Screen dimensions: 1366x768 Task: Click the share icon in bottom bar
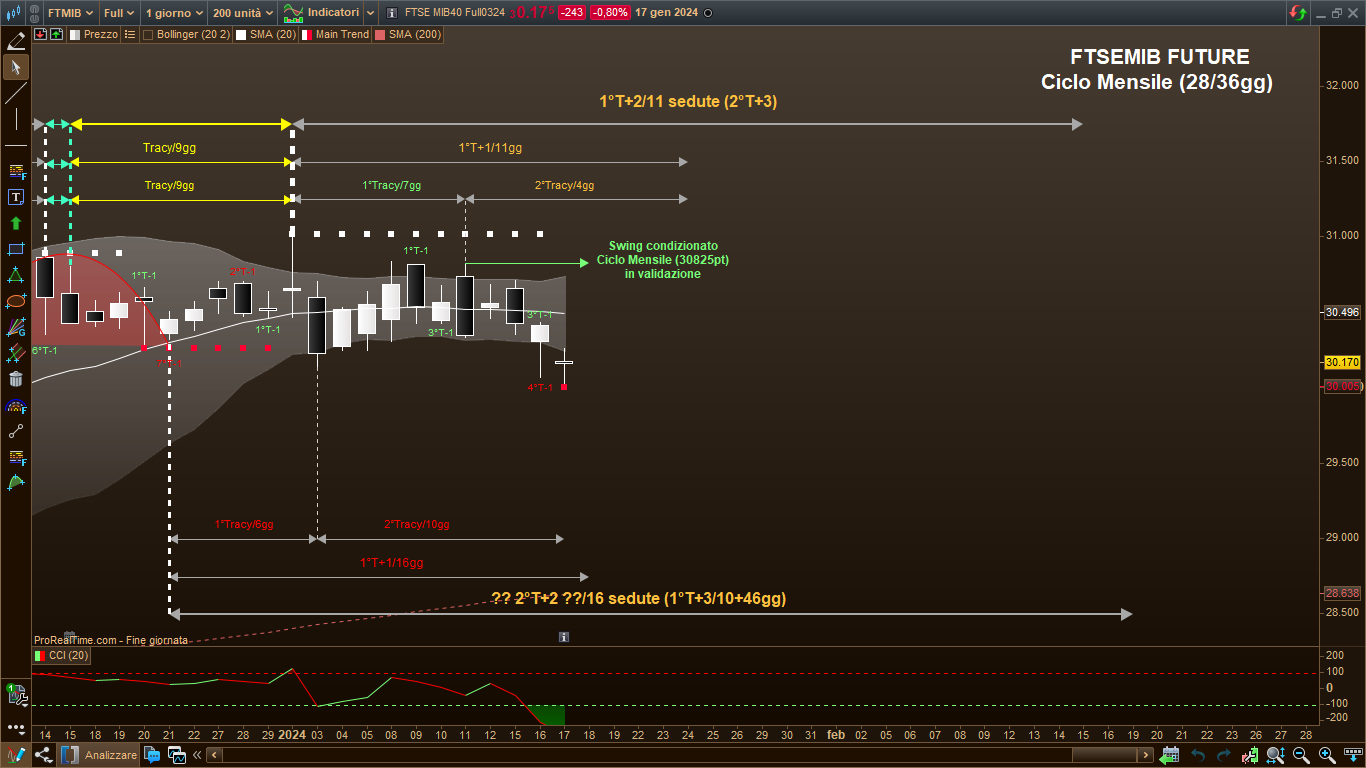[42, 755]
